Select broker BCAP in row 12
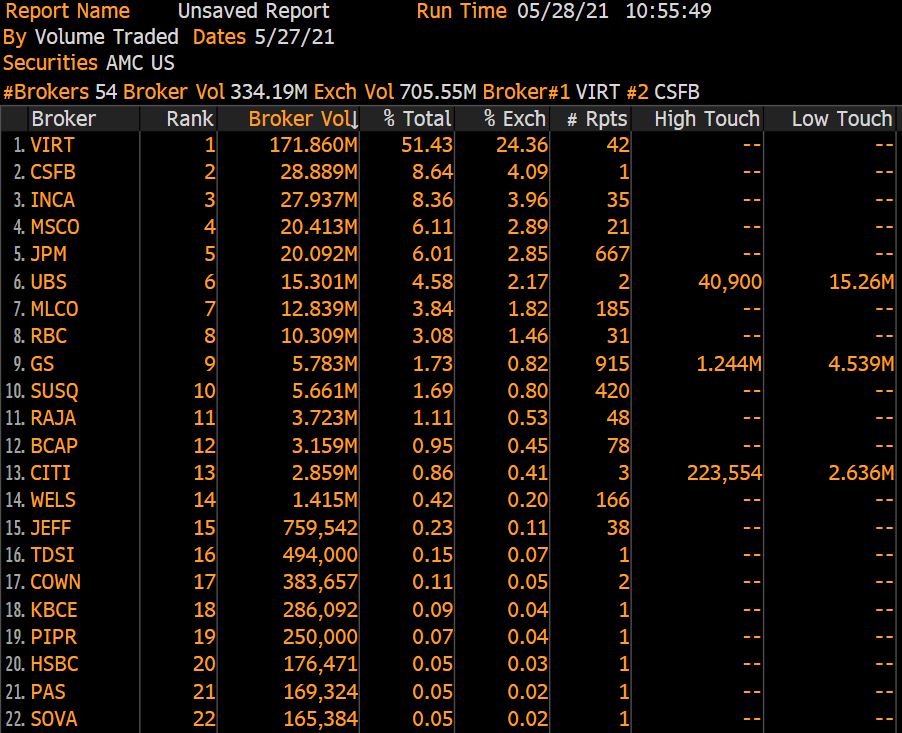Screen dimensions: 902x733 tap(54, 445)
